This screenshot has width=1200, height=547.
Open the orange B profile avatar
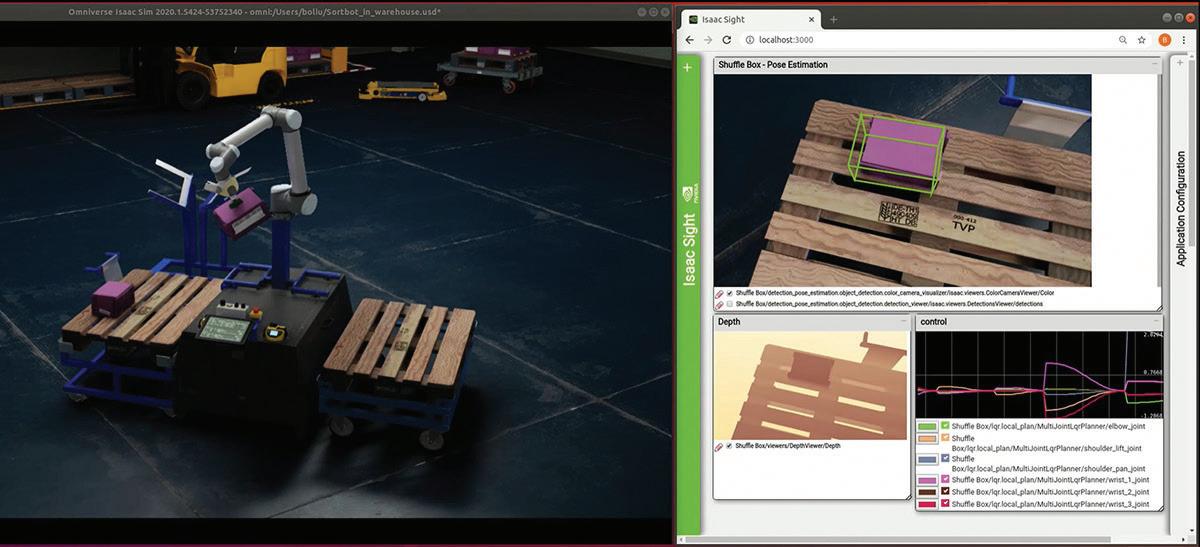pyautogui.click(x=1164, y=39)
